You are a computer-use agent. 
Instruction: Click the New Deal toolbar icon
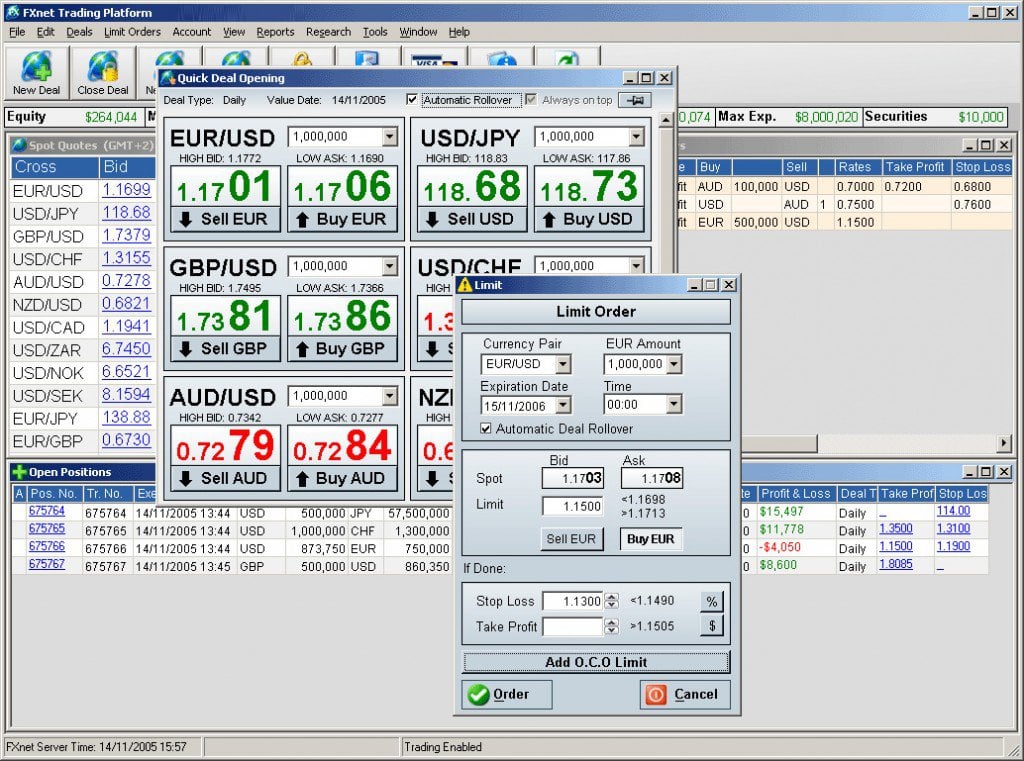click(x=36, y=73)
